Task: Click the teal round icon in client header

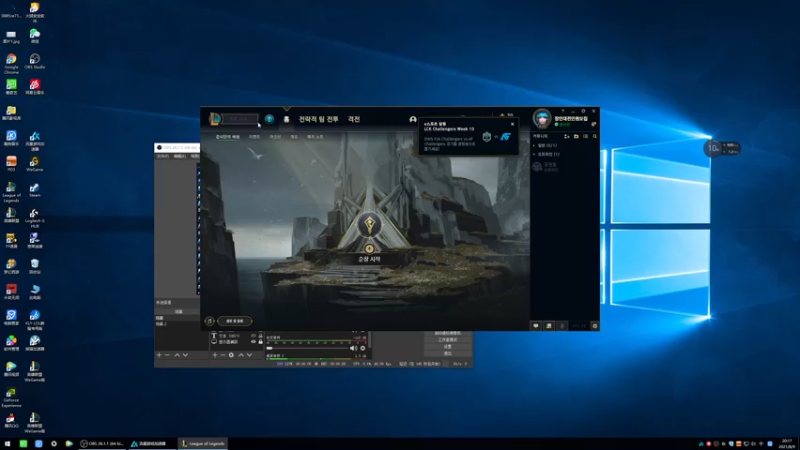Action: pos(269,119)
